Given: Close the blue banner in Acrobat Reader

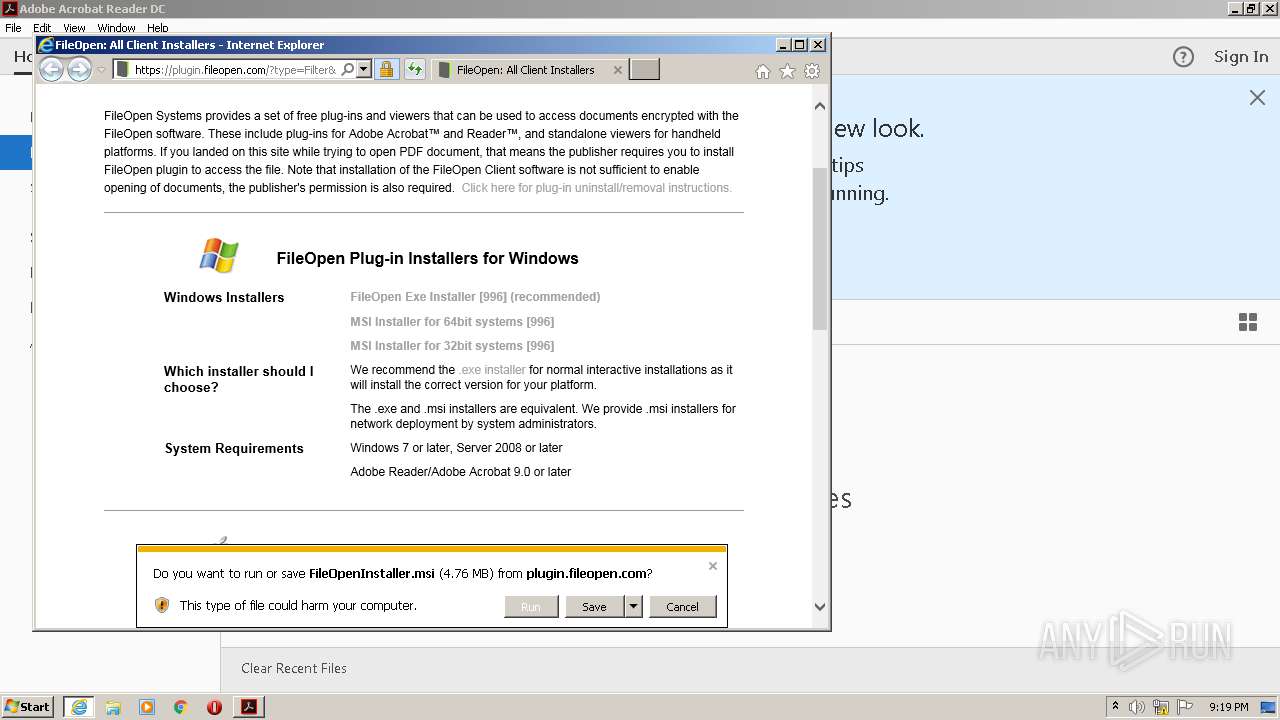Looking at the screenshot, I should pos(1257,97).
